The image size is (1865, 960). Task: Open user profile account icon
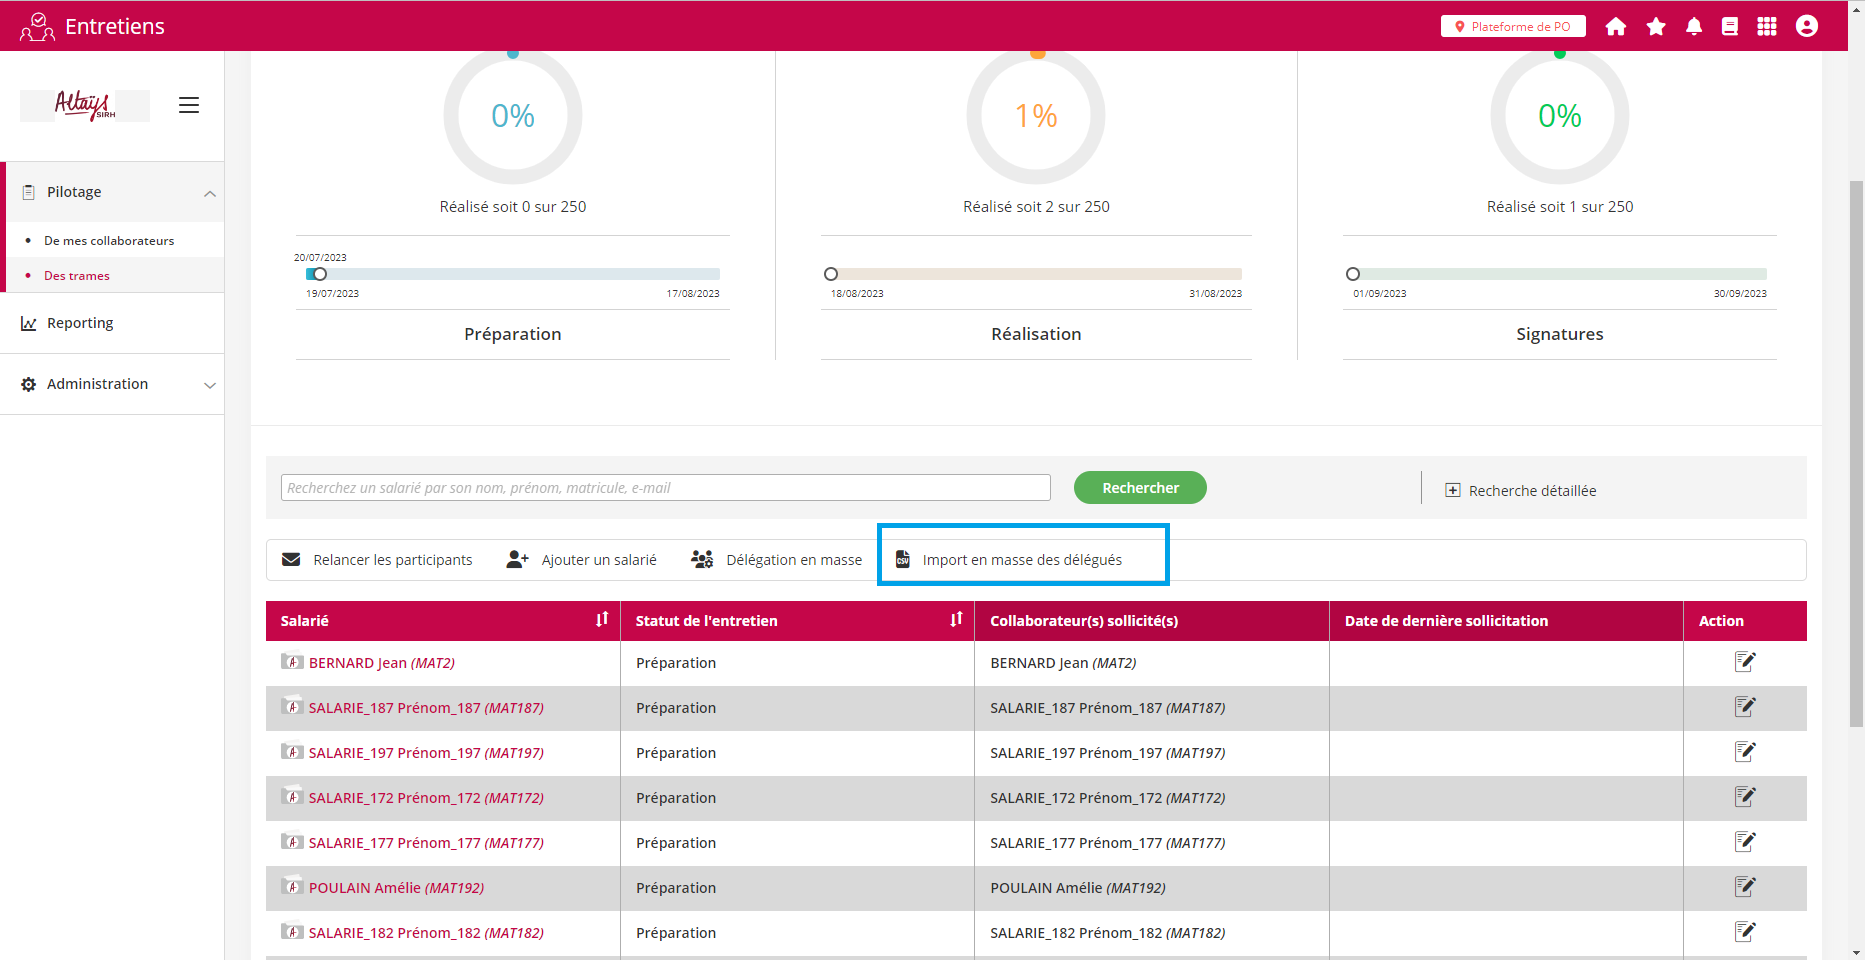[x=1806, y=27]
